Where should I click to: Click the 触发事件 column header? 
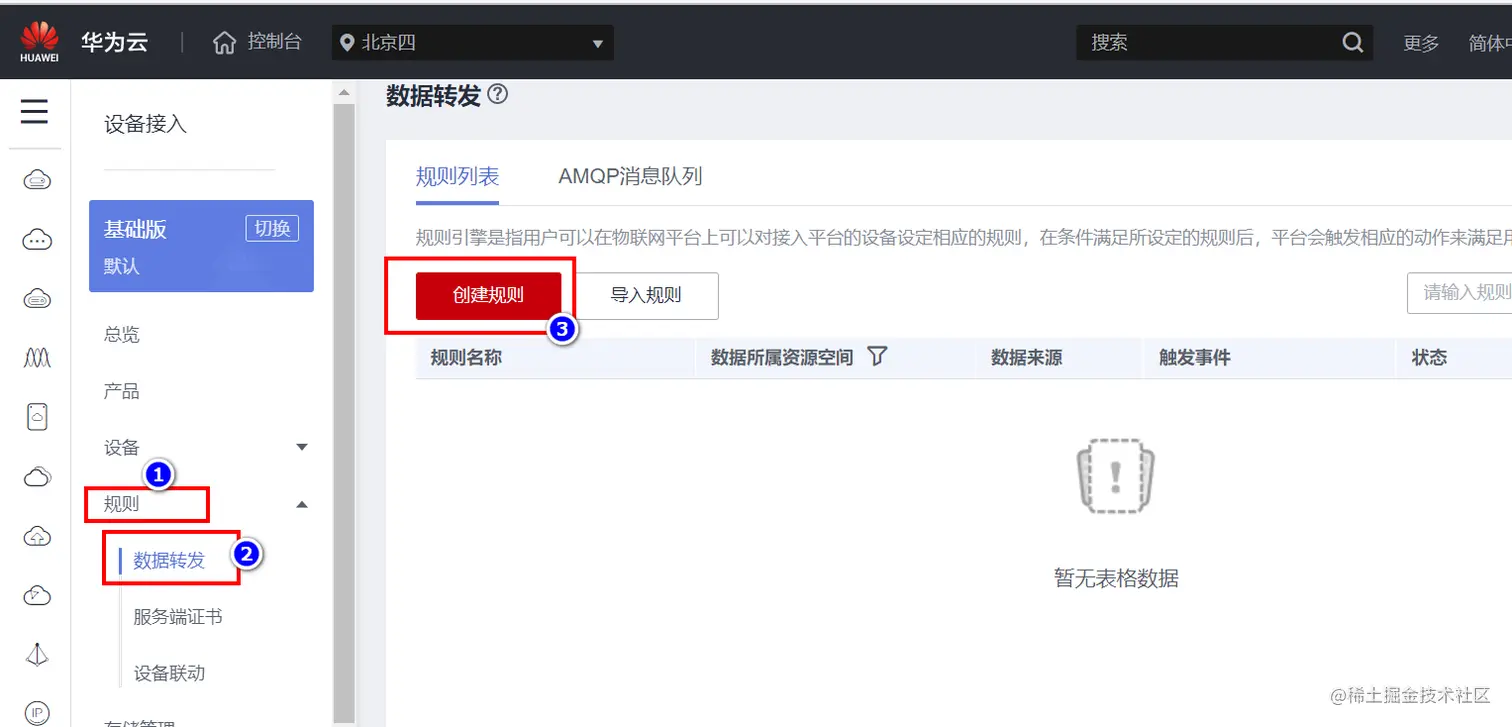[x=1194, y=357]
